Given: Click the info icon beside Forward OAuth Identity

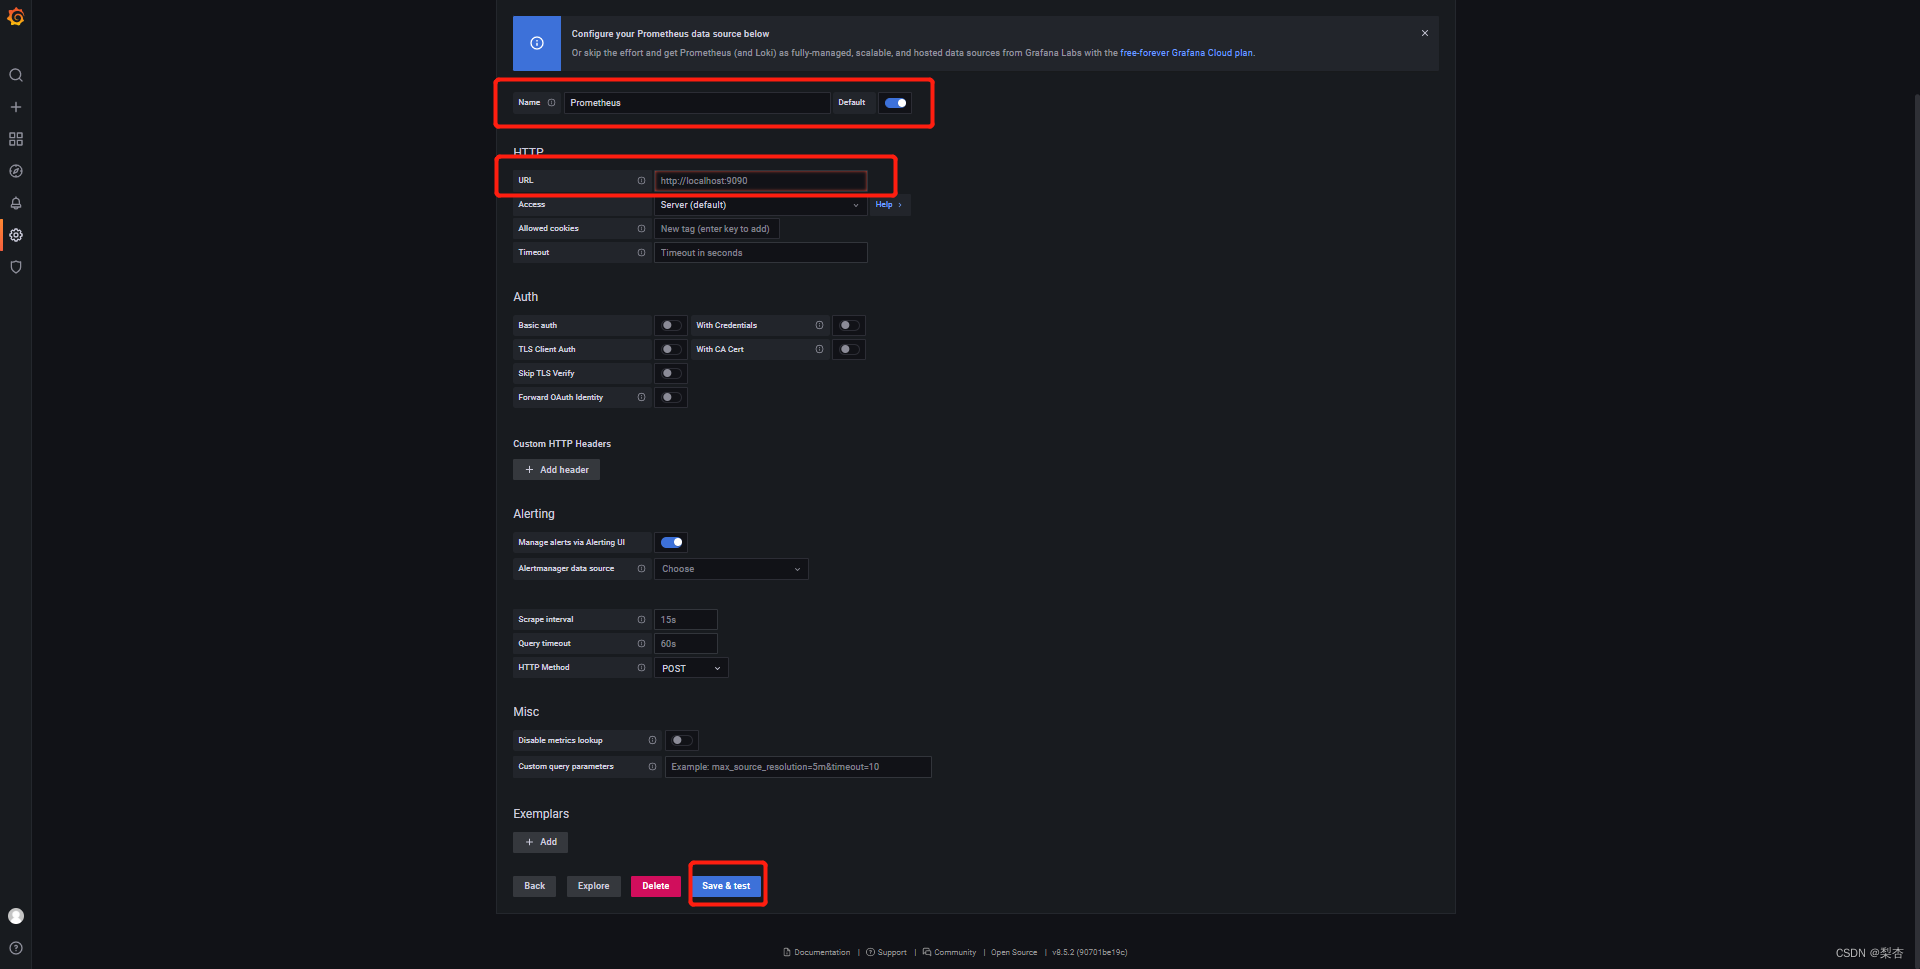Looking at the screenshot, I should point(641,397).
